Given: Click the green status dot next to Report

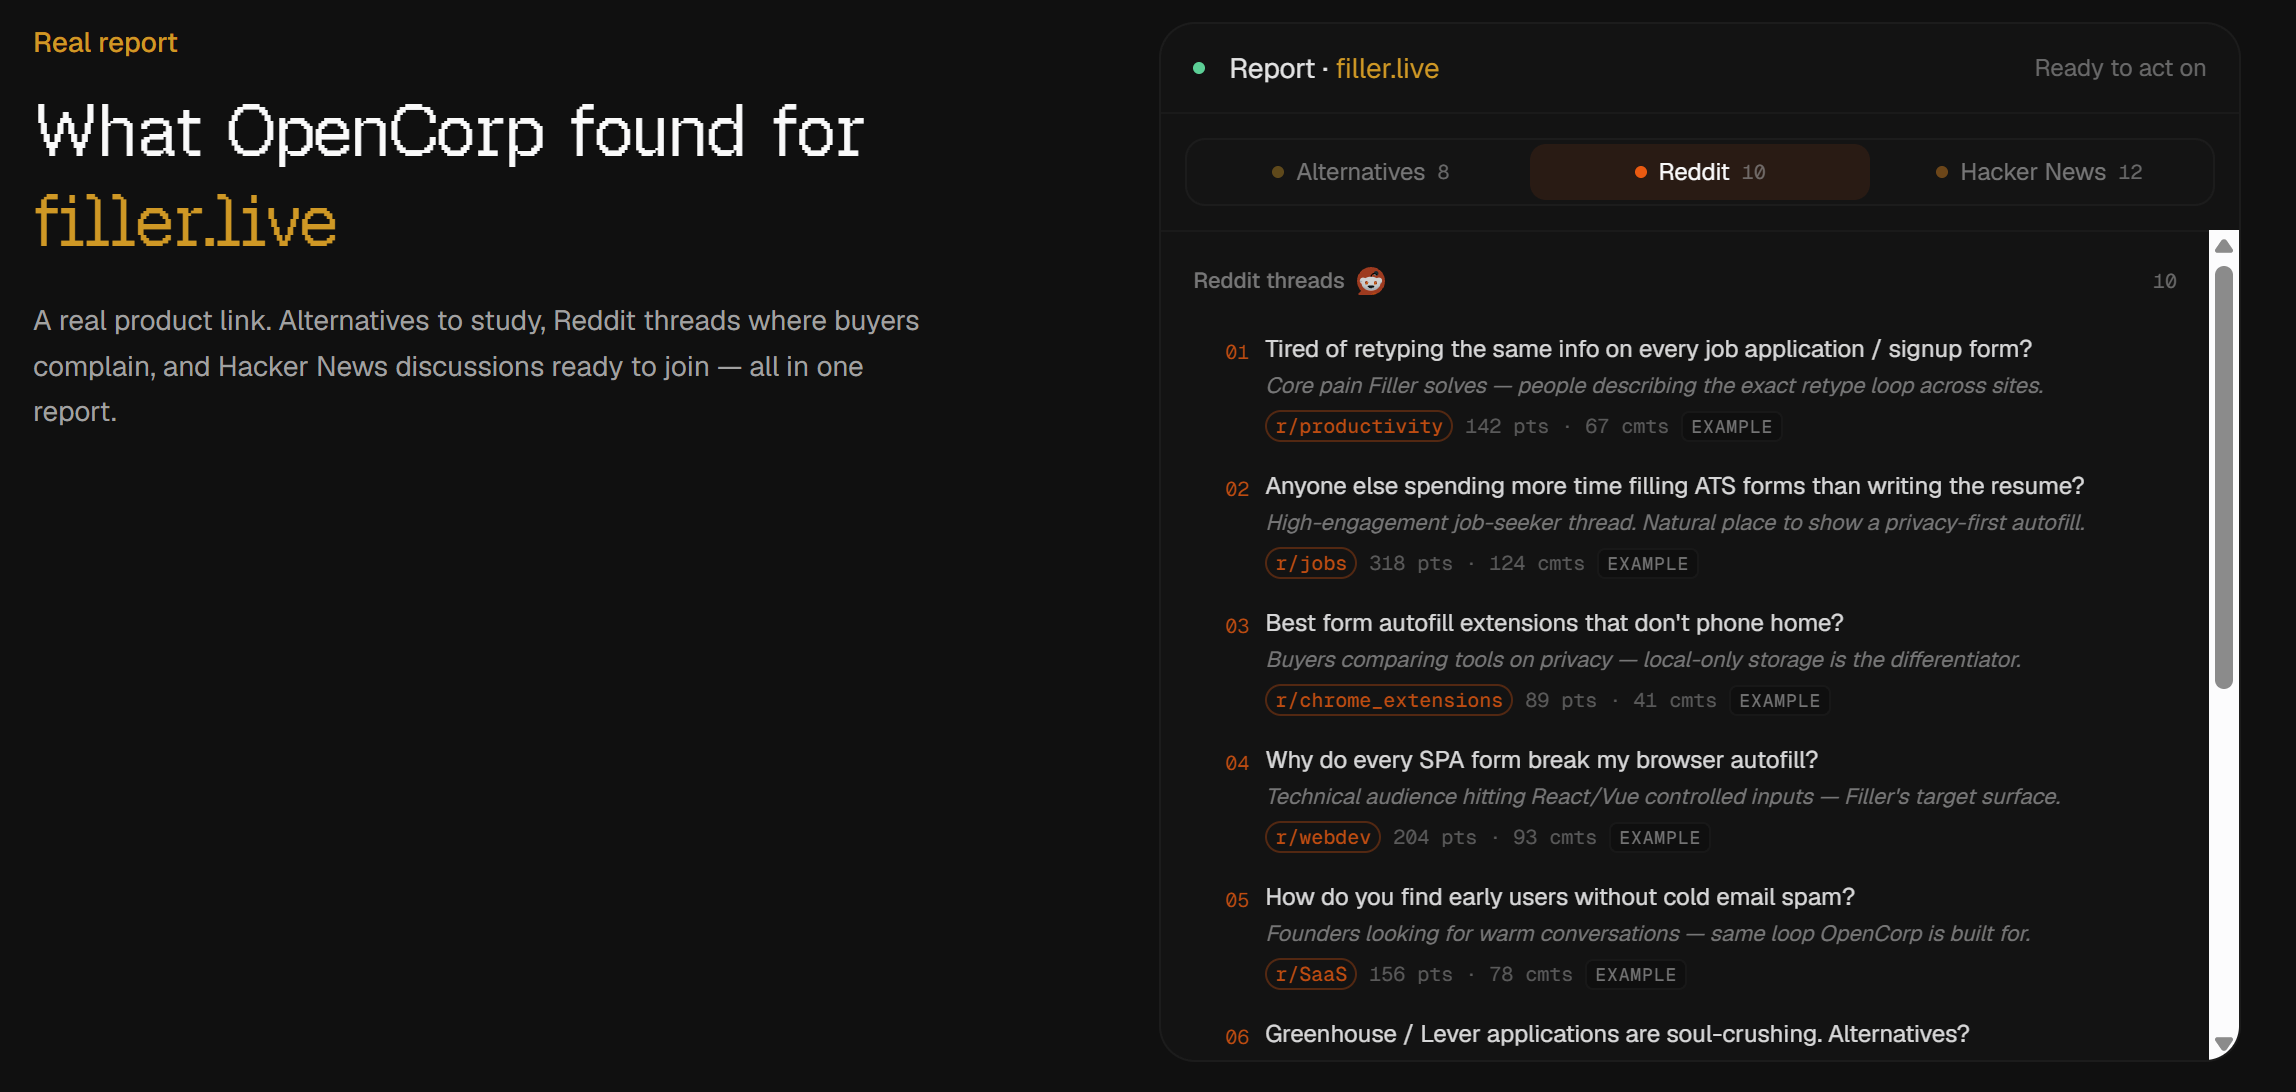Looking at the screenshot, I should (x=1199, y=68).
